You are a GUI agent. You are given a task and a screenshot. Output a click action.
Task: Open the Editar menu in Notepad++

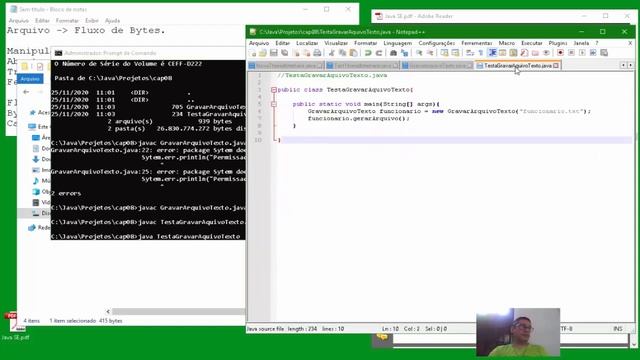click(x=282, y=43)
